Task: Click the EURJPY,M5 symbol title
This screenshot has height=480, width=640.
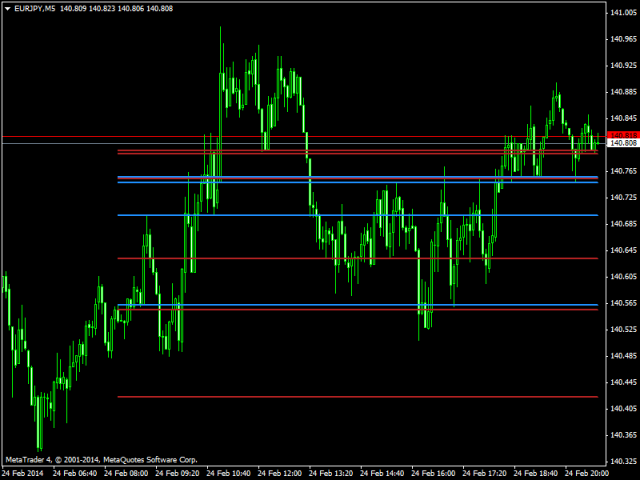Action: coord(35,9)
